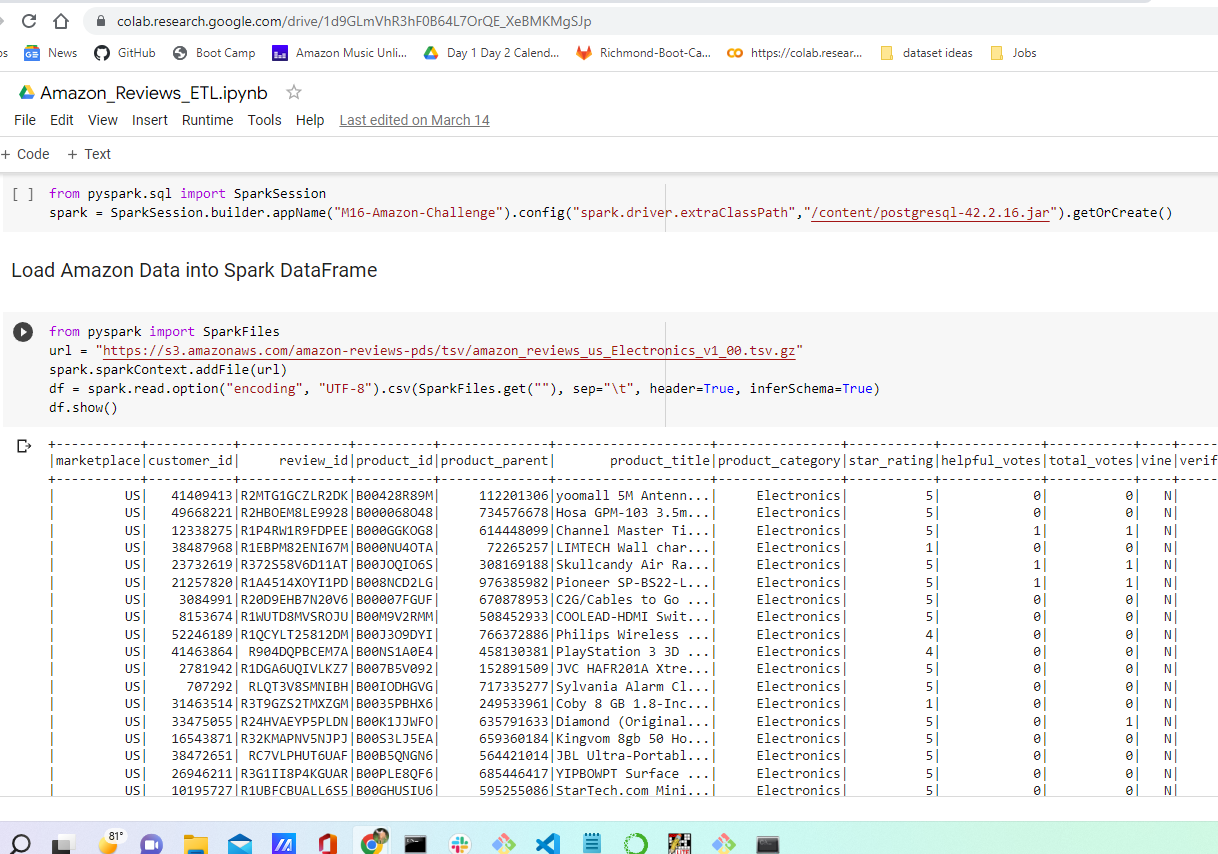This screenshot has height=854, width=1218.
Task: Run the SparkFiles code cell
Action: [x=22, y=331]
